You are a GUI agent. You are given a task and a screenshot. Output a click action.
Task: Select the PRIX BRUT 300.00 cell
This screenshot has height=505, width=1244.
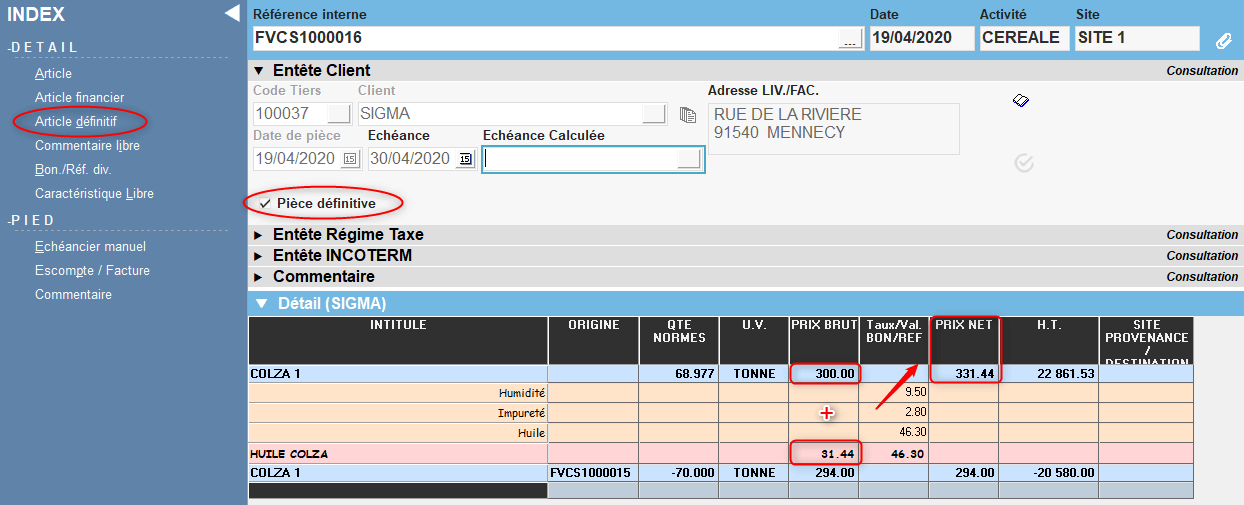point(824,373)
